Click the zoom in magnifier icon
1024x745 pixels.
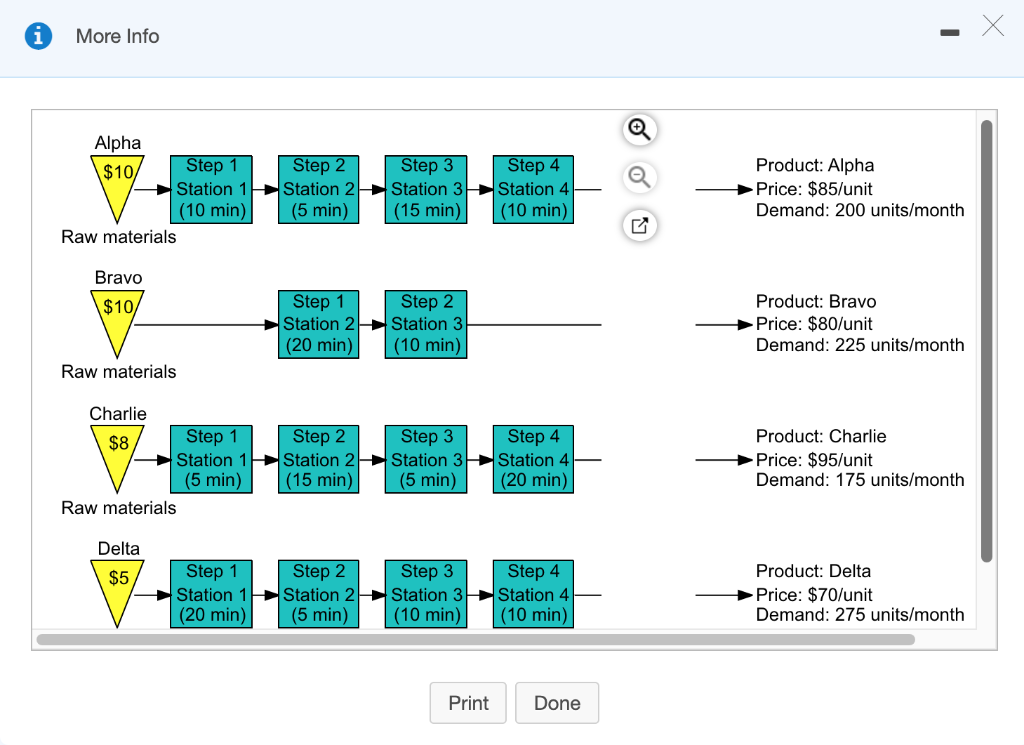pos(639,129)
